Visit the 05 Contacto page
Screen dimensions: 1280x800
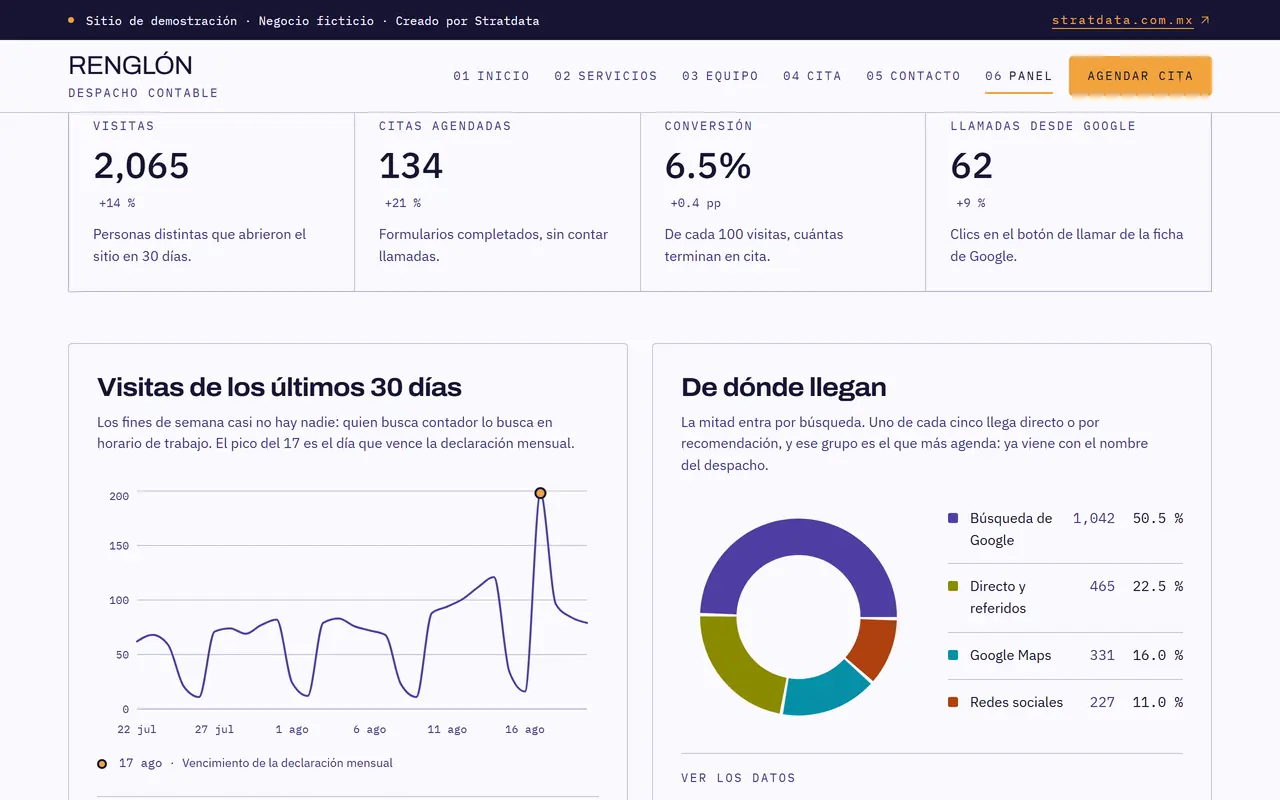913,76
